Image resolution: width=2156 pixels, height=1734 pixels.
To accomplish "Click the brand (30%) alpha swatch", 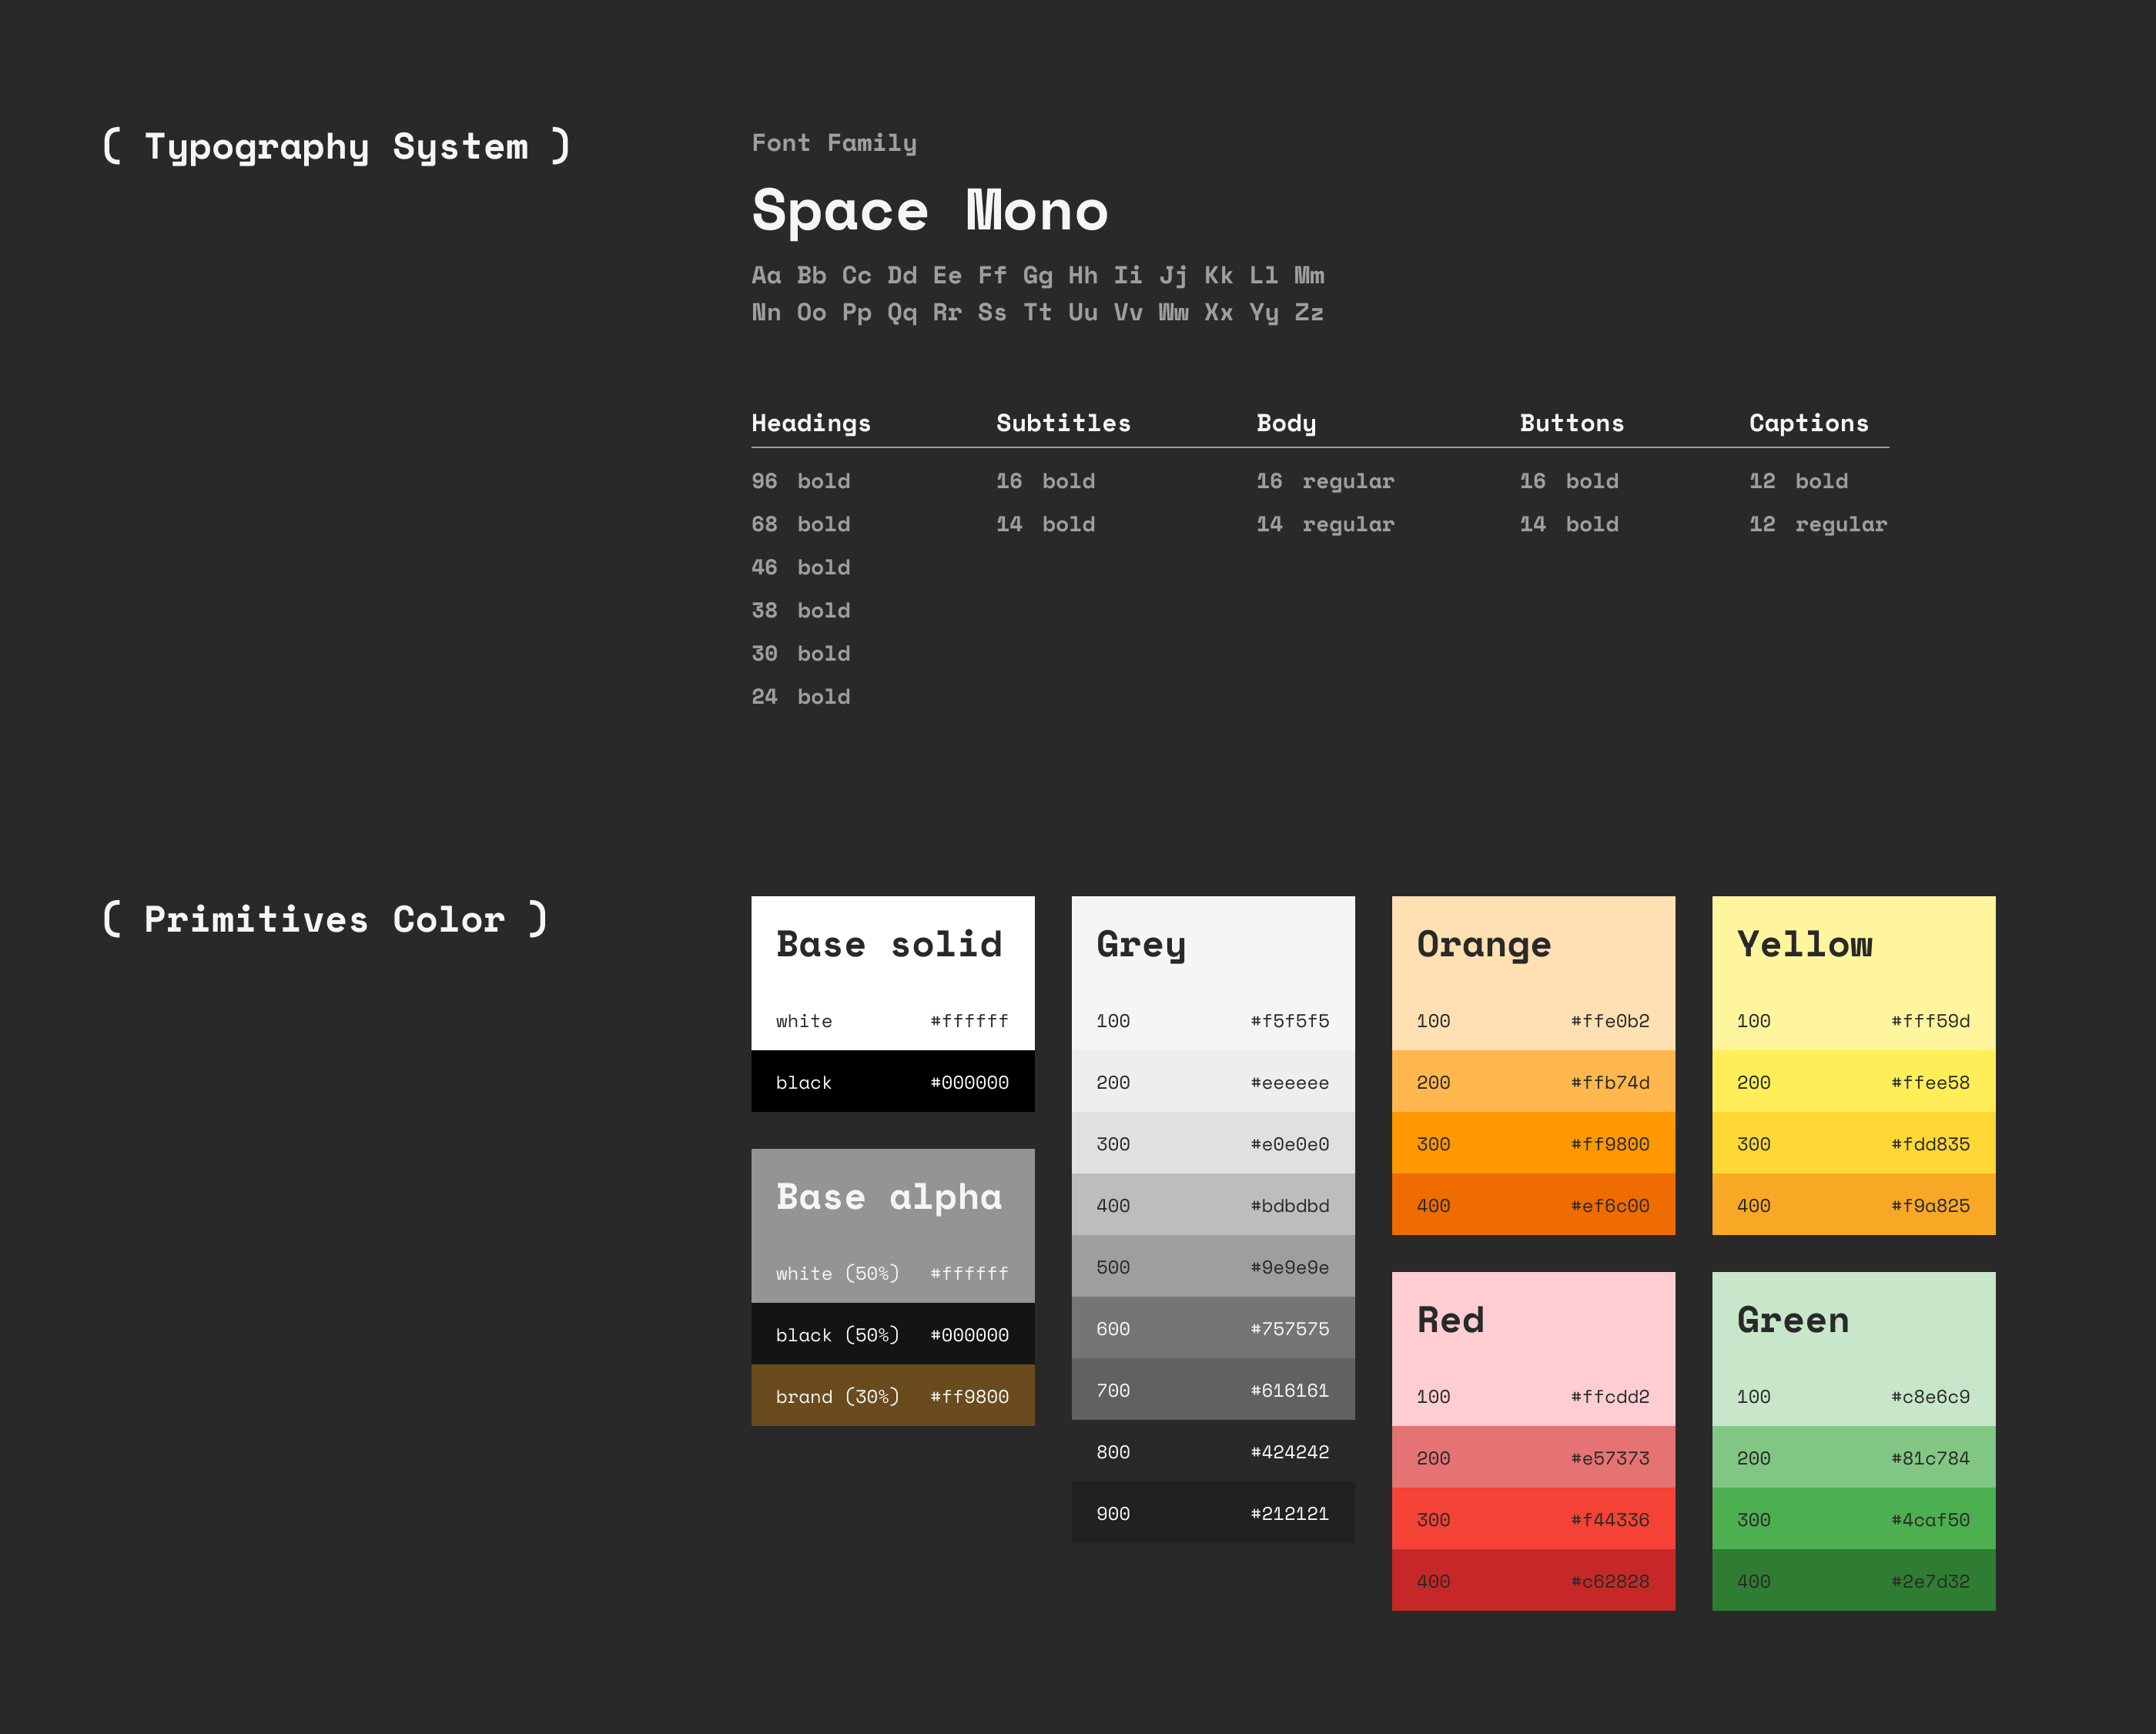I will coord(892,1395).
